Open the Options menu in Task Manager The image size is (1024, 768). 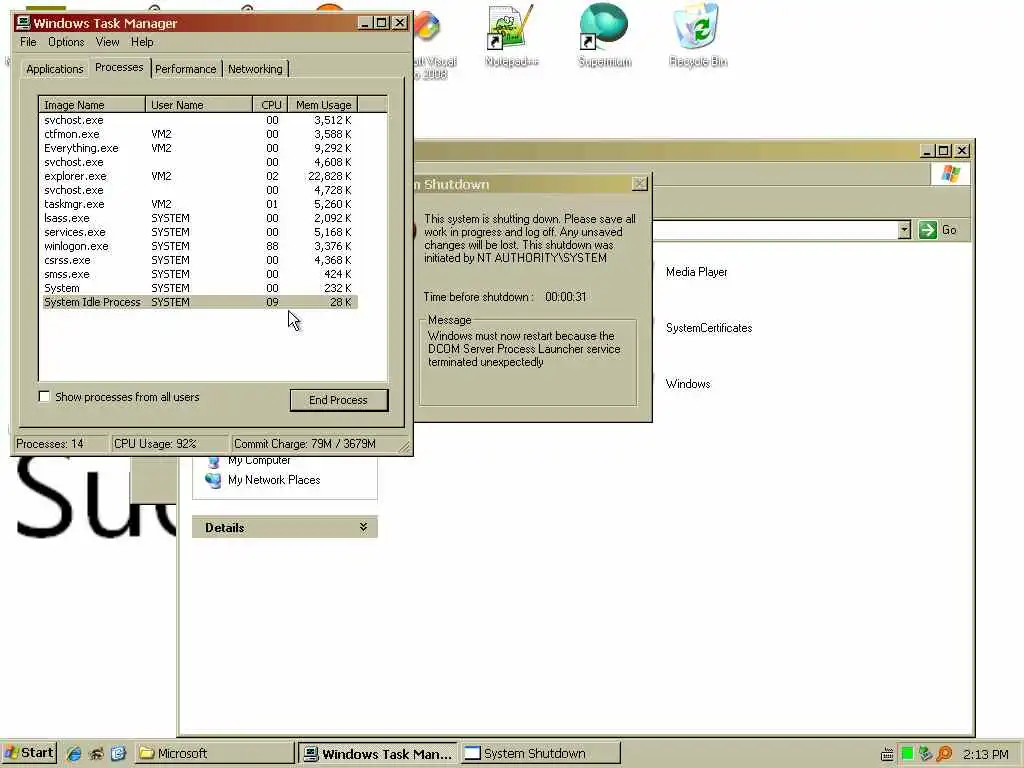[66, 42]
